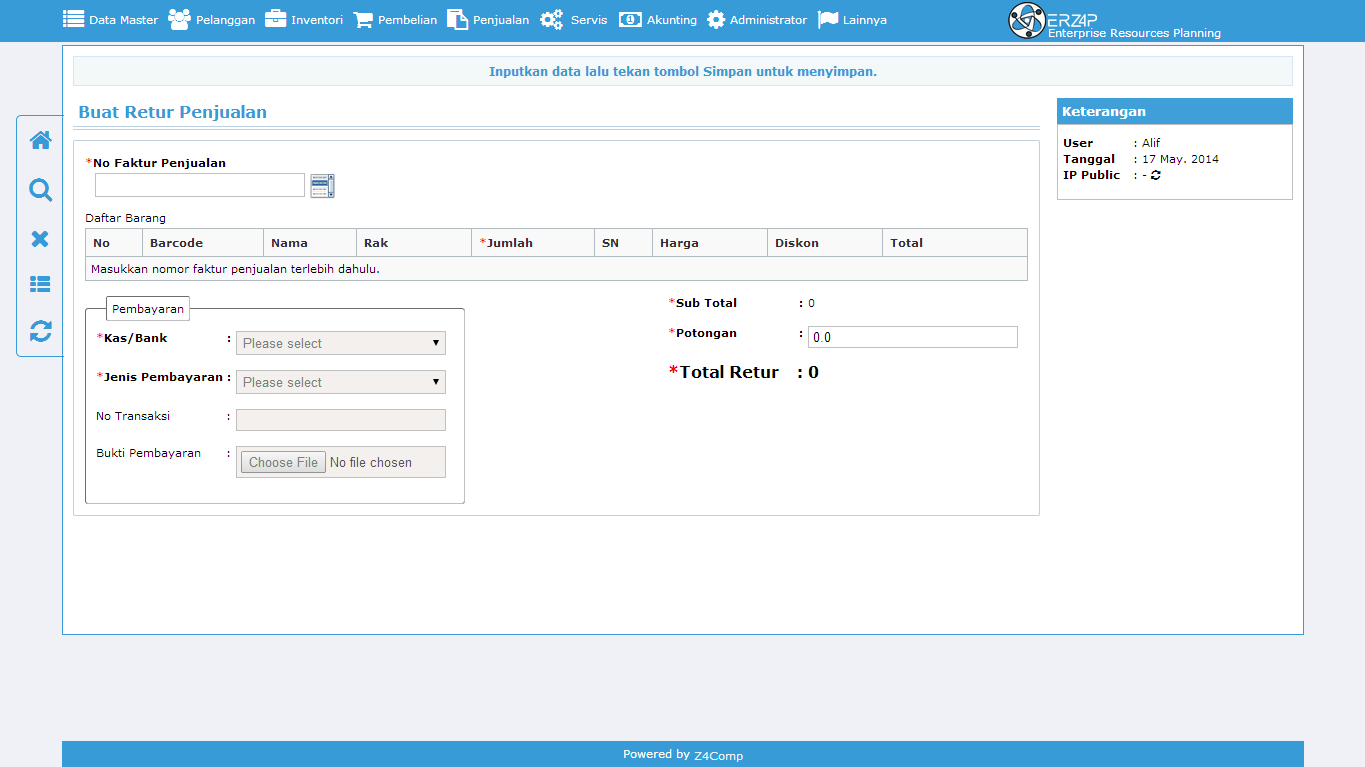Click the Jumlah column header

pyautogui.click(x=533, y=243)
